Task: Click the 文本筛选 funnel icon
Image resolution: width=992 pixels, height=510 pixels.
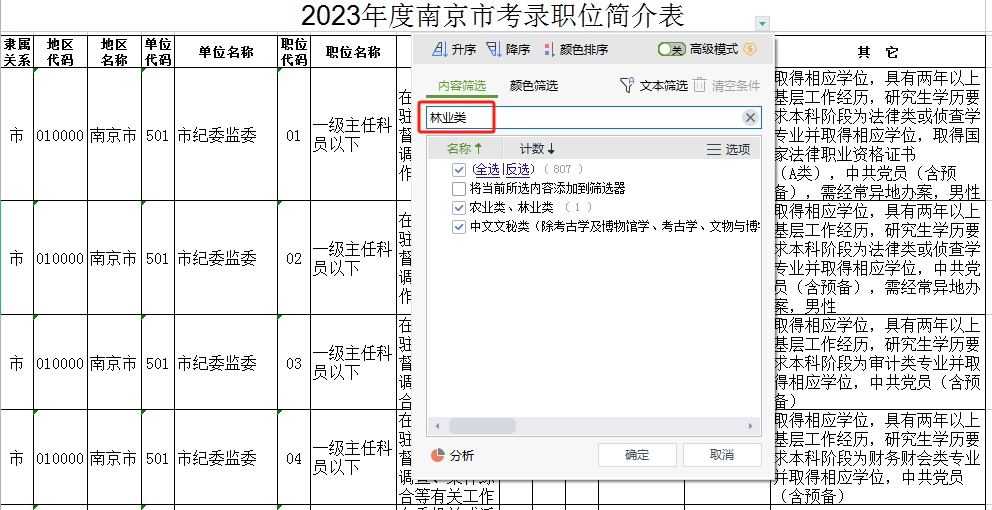Action: tap(627, 86)
